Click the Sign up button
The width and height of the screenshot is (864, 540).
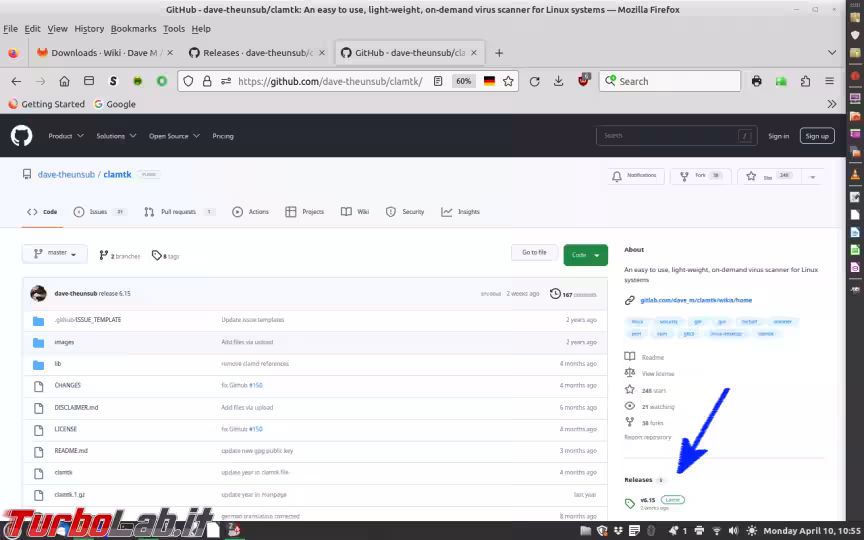coord(817,136)
